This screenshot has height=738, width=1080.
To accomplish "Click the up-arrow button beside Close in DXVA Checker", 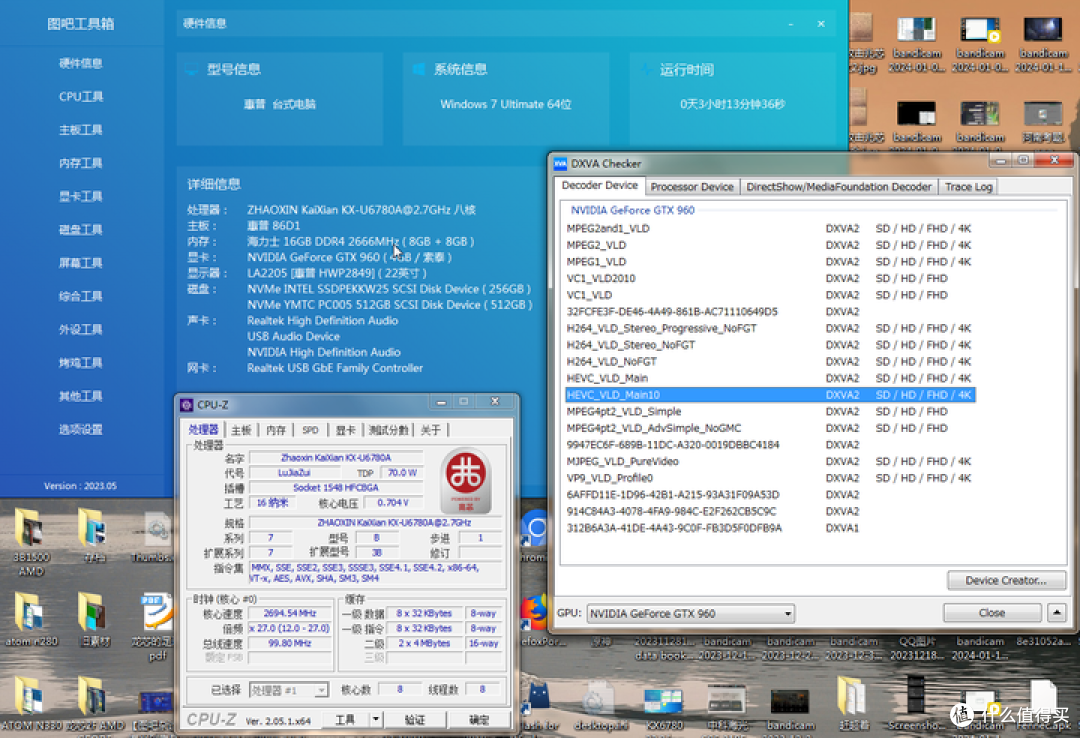I will click(x=1057, y=613).
